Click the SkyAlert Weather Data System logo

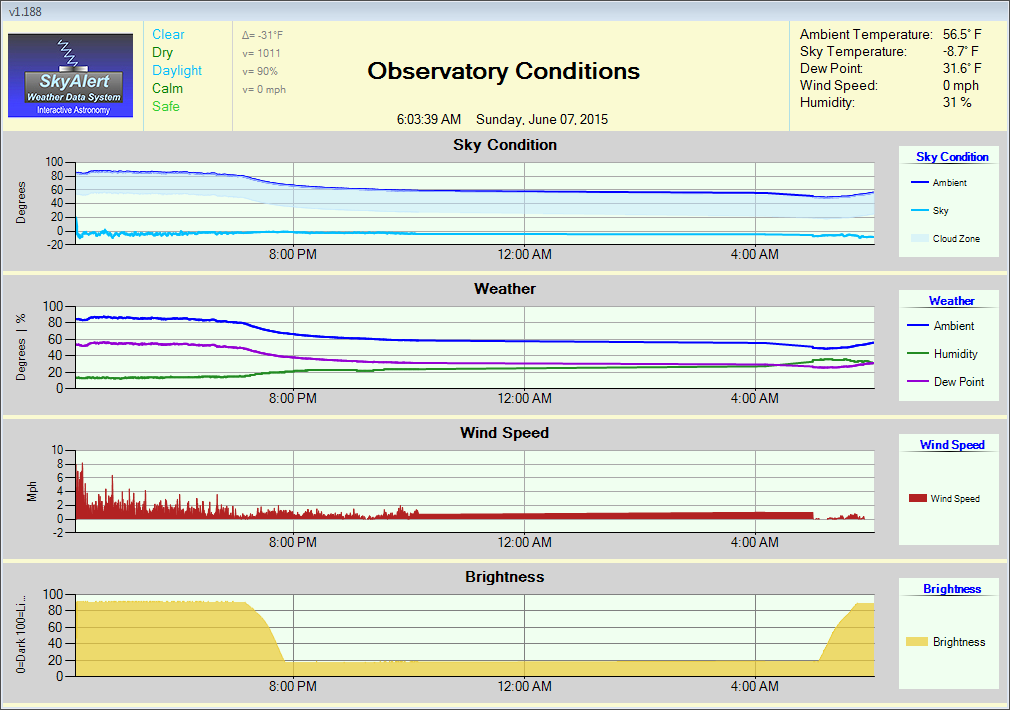70,75
